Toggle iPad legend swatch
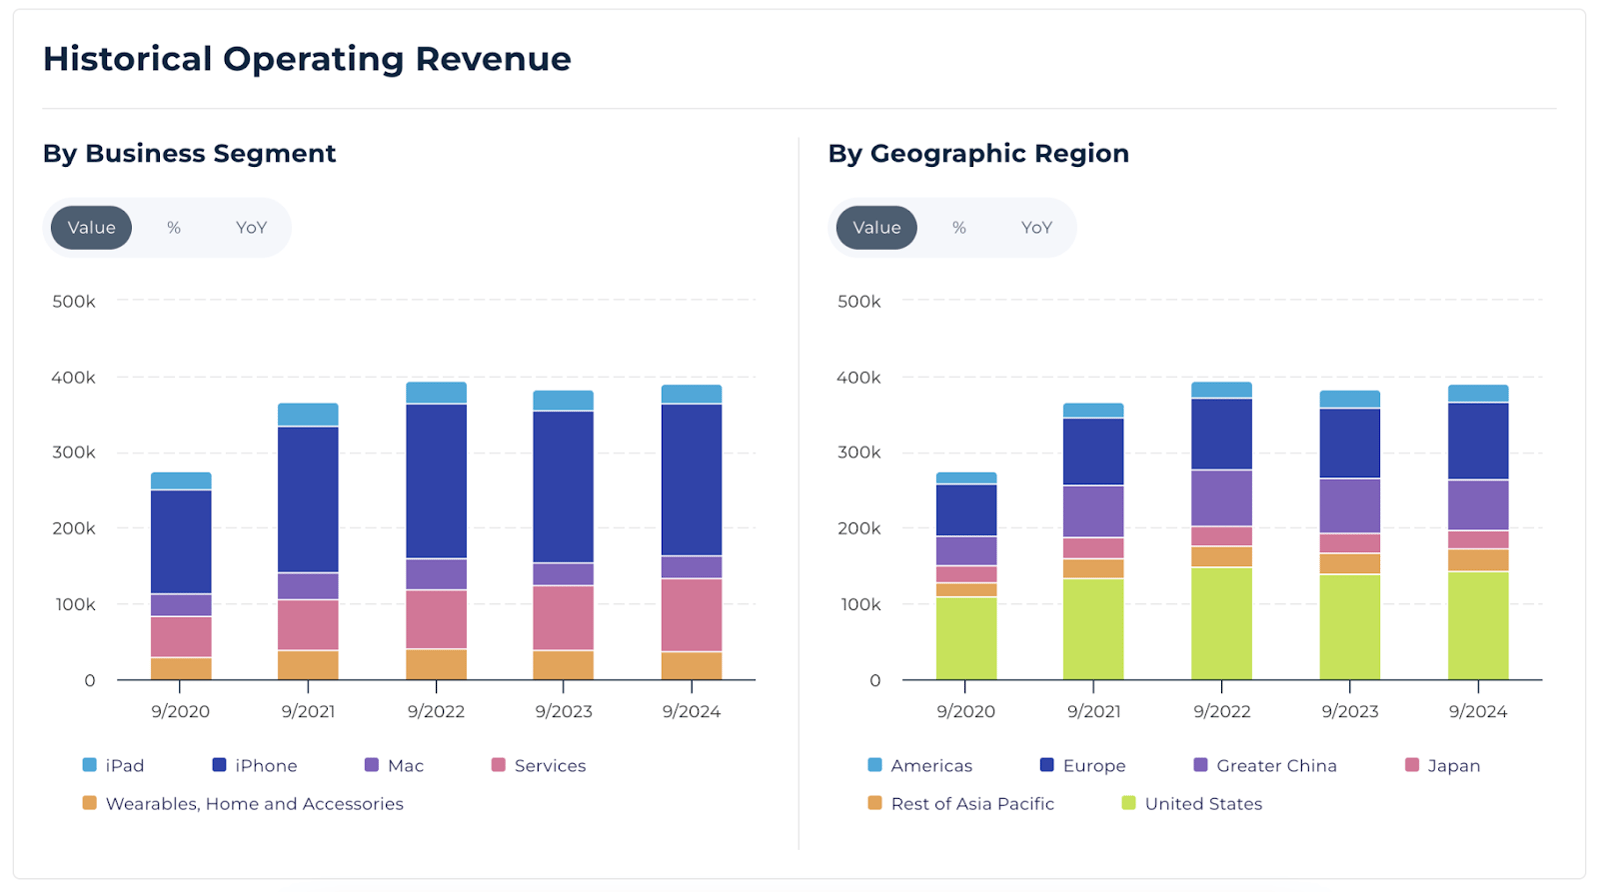 90,765
